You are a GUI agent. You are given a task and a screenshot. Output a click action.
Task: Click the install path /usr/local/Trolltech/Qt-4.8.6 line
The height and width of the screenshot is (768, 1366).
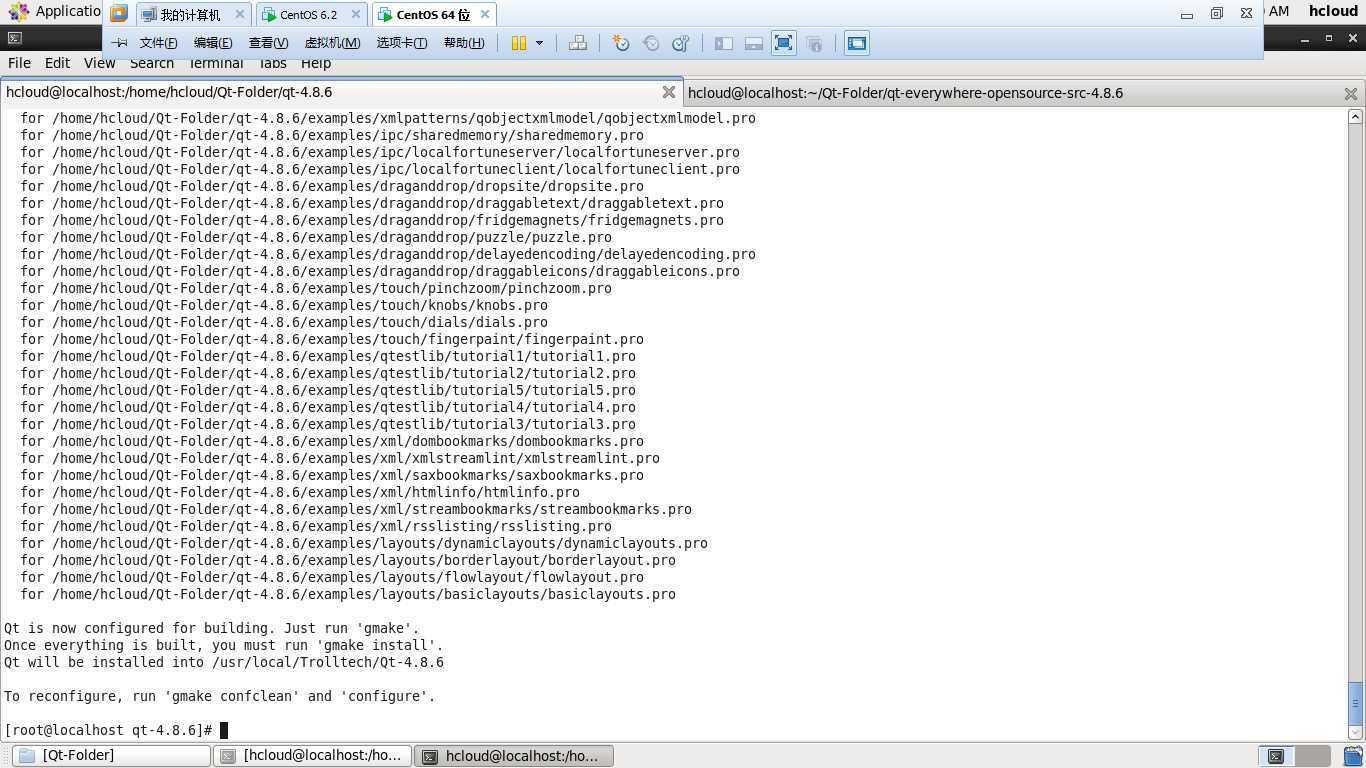pyautogui.click(x=224, y=662)
